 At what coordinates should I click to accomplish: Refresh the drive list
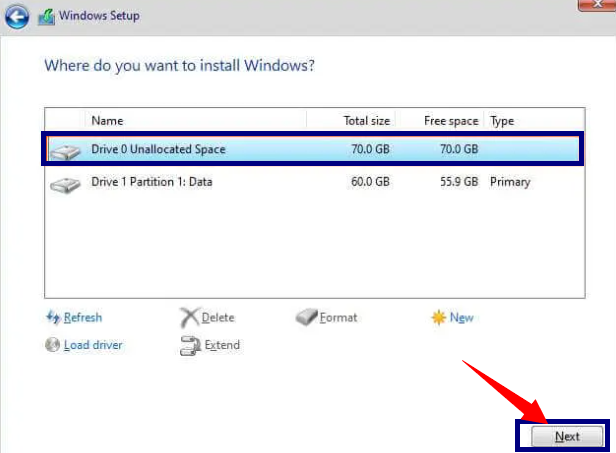[83, 317]
